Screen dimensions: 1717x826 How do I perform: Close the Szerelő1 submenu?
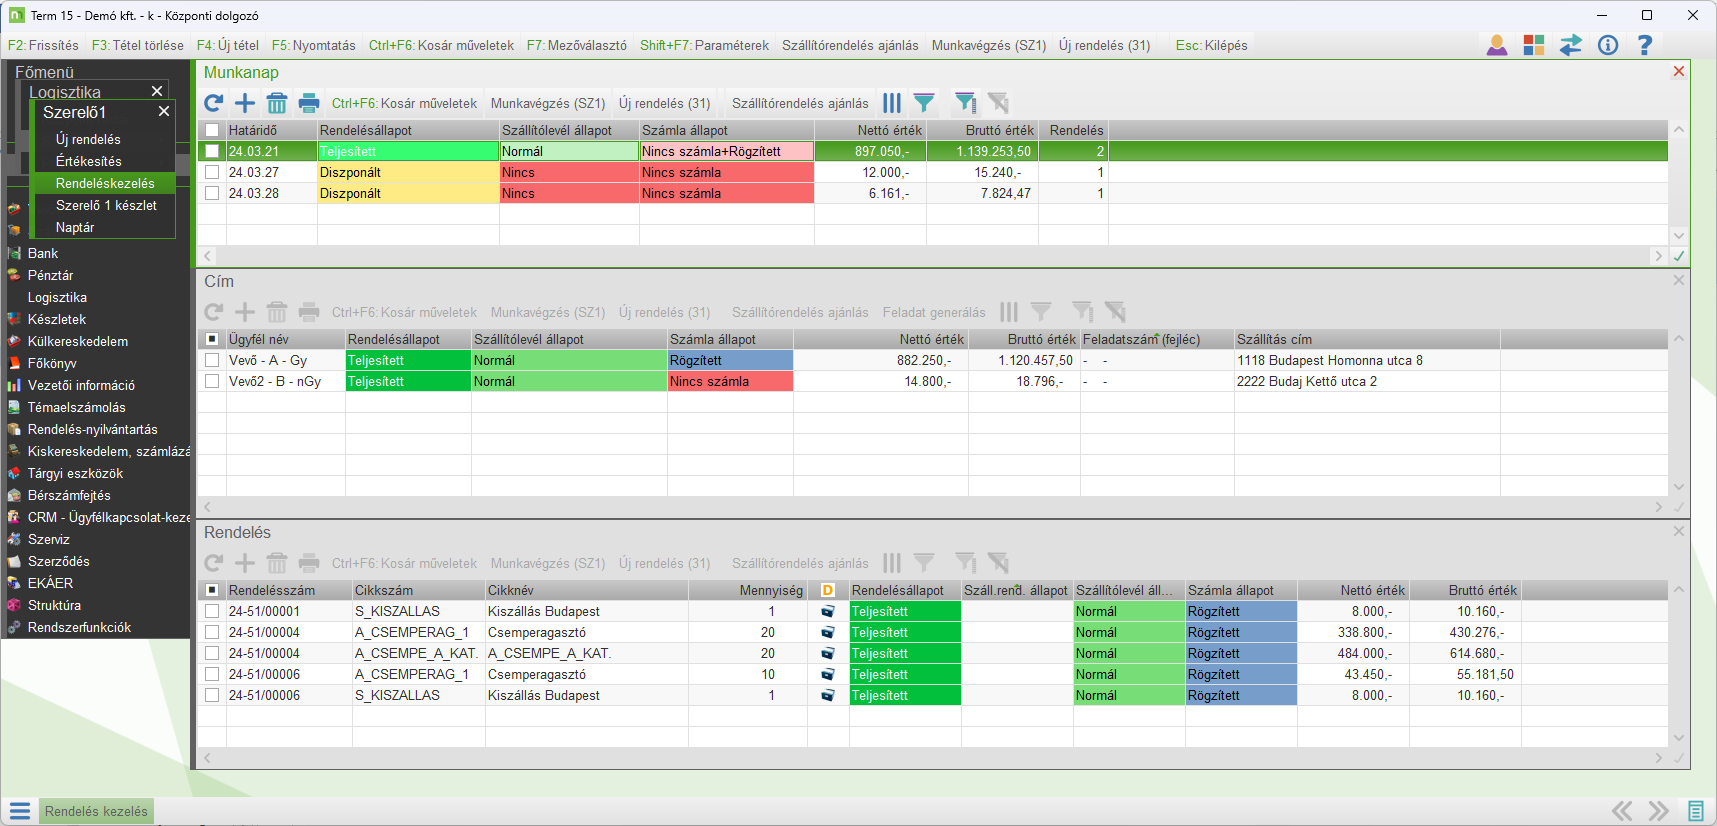click(x=164, y=112)
